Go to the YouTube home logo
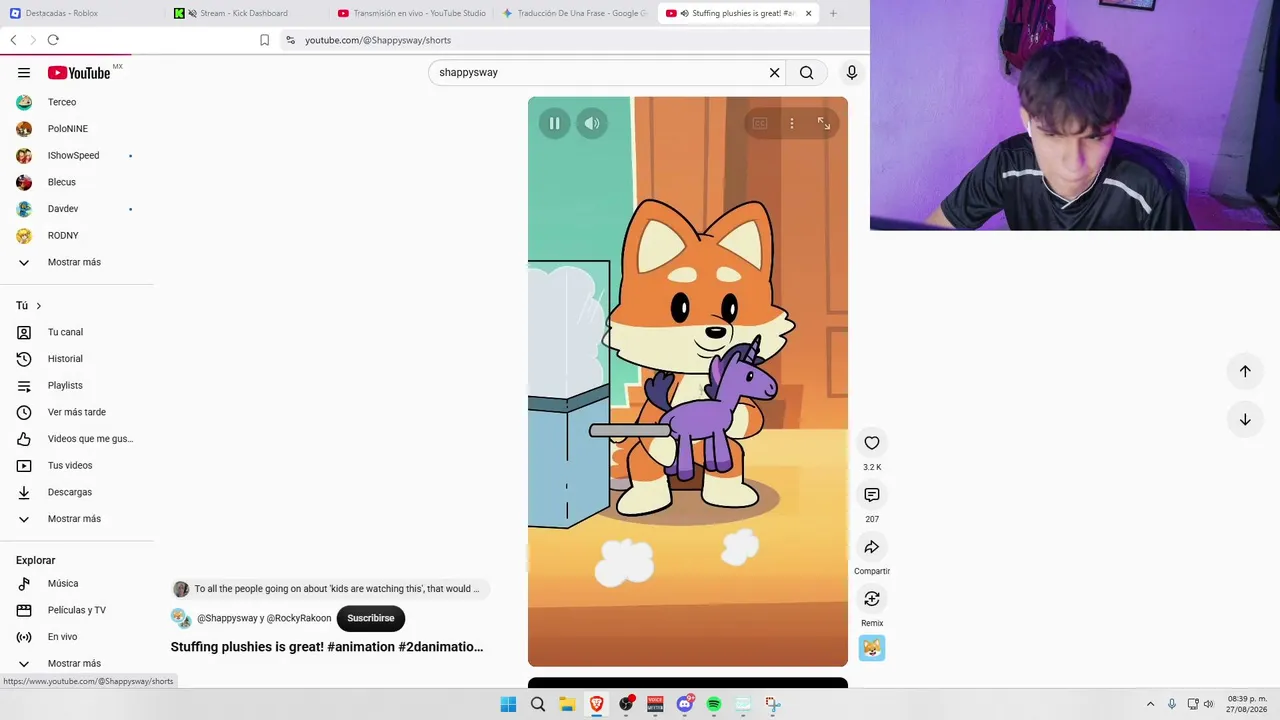Viewport: 1280px width, 720px height. pyautogui.click(x=79, y=72)
